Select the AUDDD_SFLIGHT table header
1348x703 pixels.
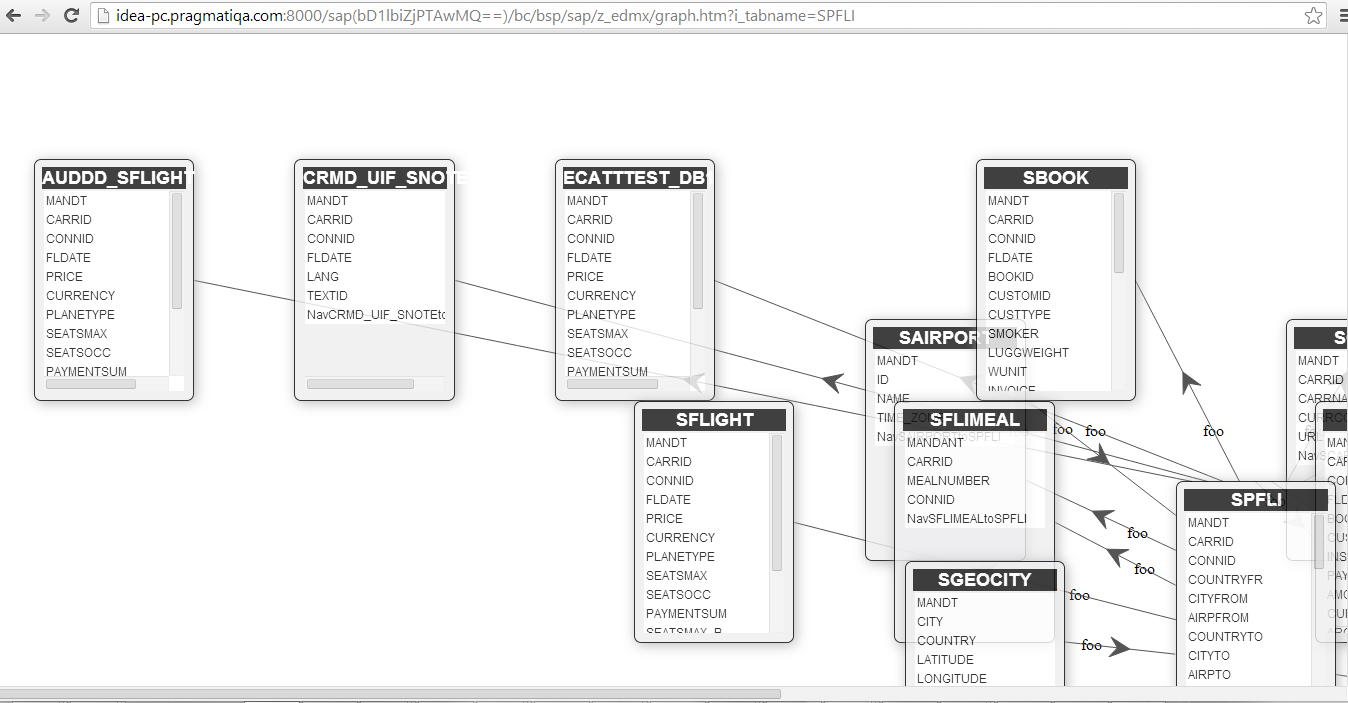[114, 178]
